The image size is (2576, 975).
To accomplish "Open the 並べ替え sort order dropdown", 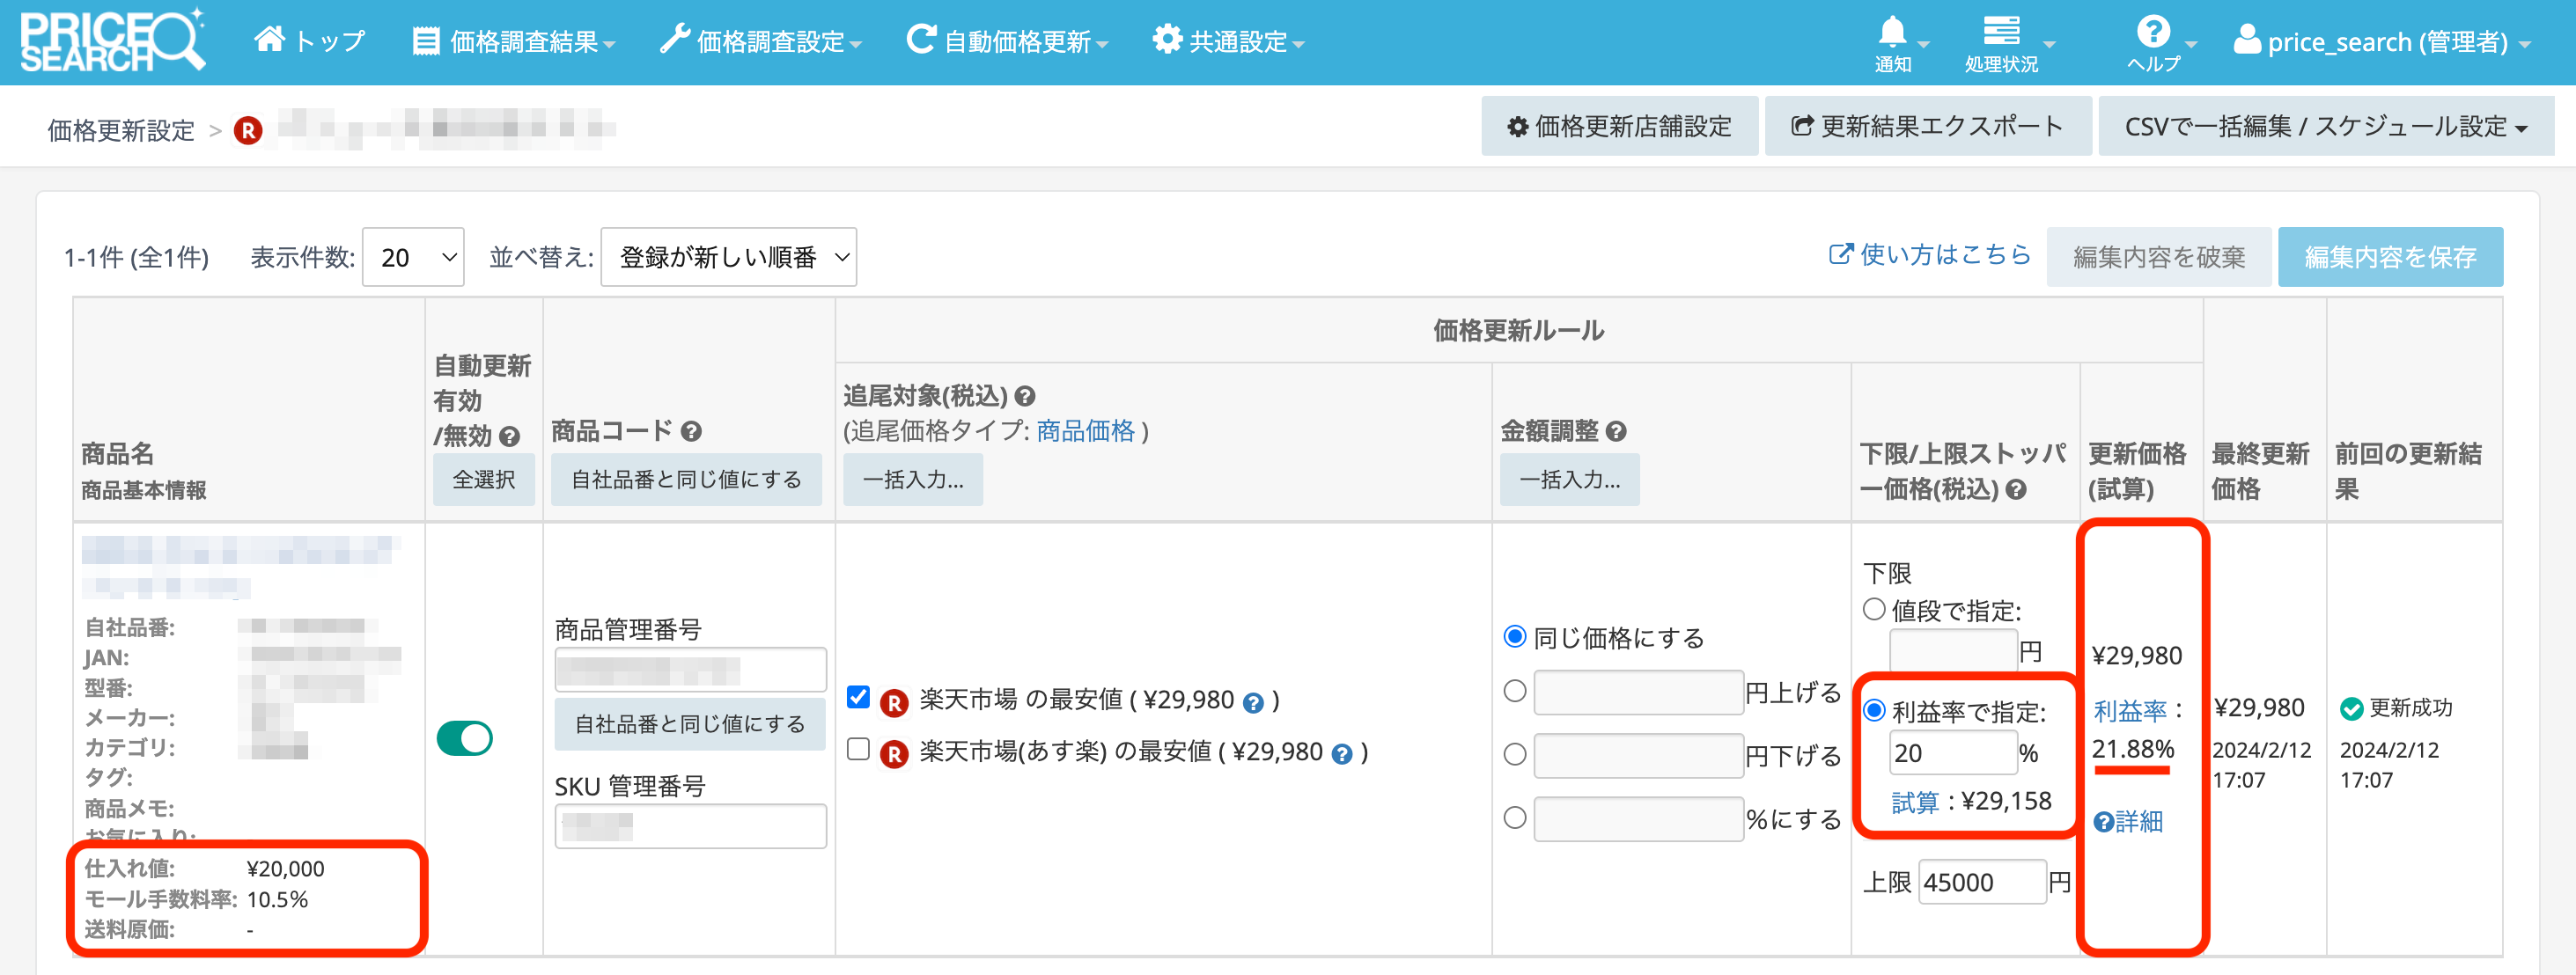I will 728,257.
